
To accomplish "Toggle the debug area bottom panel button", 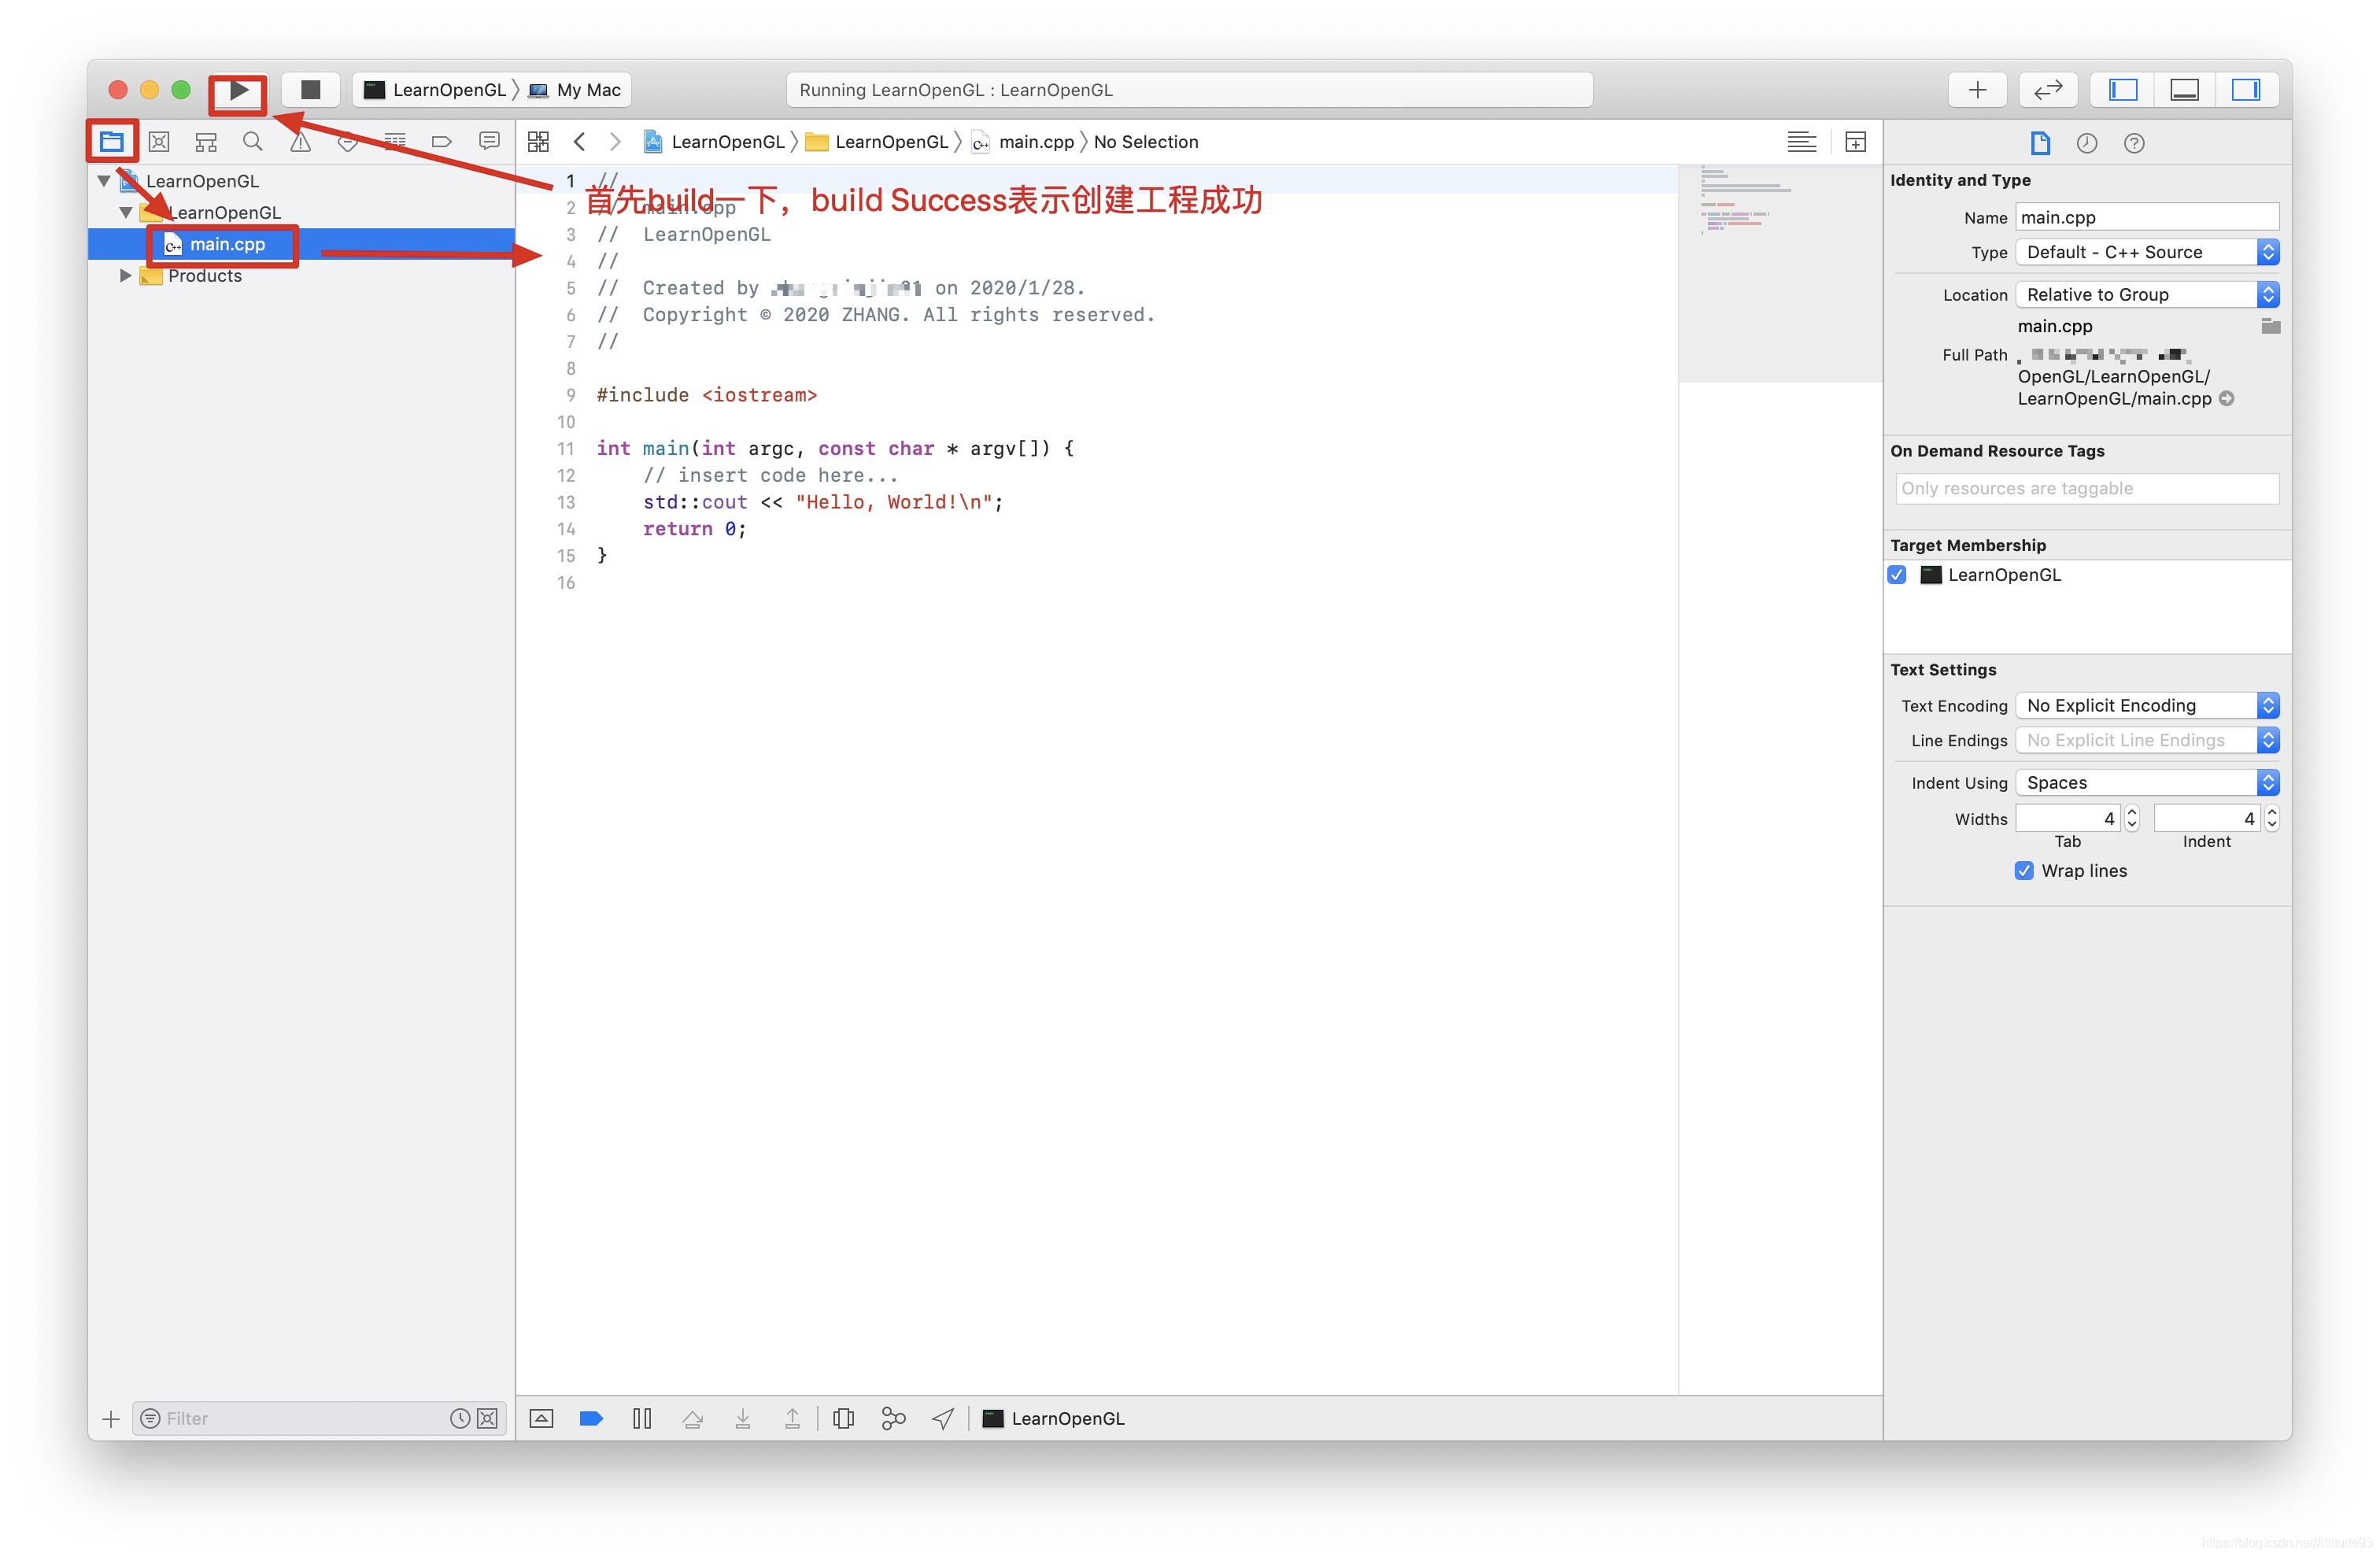I will click(2184, 90).
